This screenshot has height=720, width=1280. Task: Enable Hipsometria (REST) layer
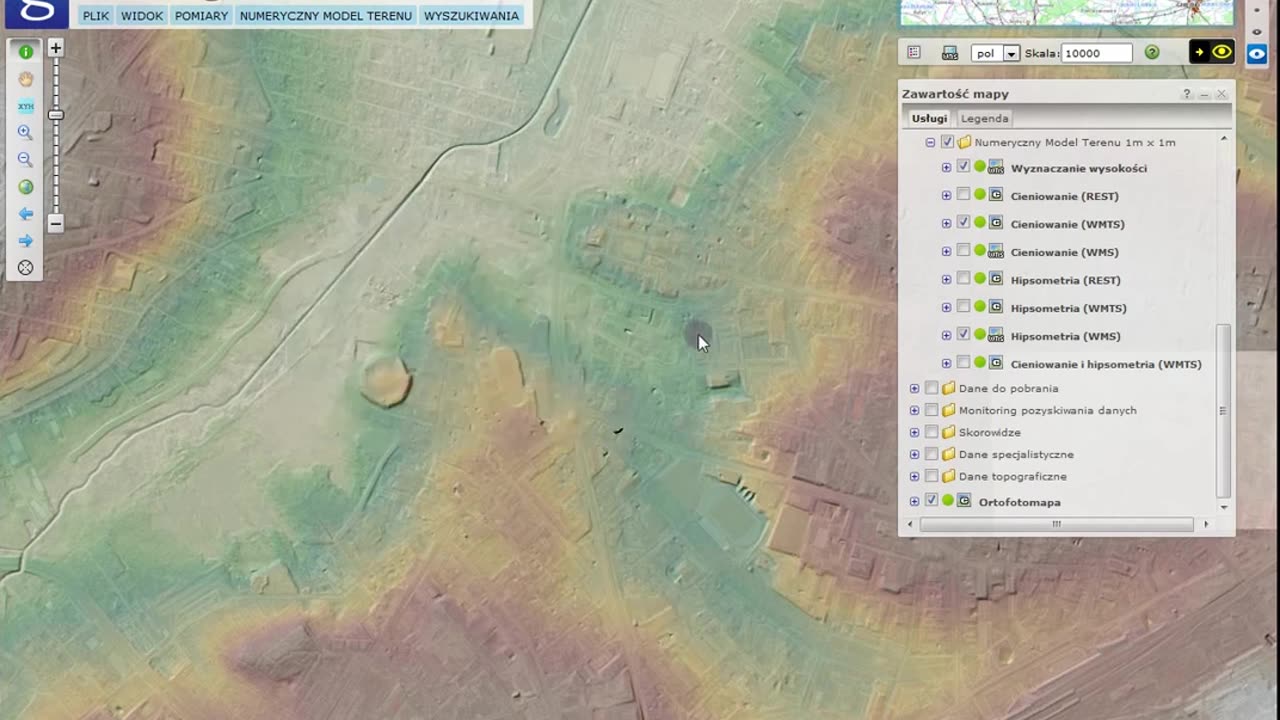pyautogui.click(x=963, y=279)
